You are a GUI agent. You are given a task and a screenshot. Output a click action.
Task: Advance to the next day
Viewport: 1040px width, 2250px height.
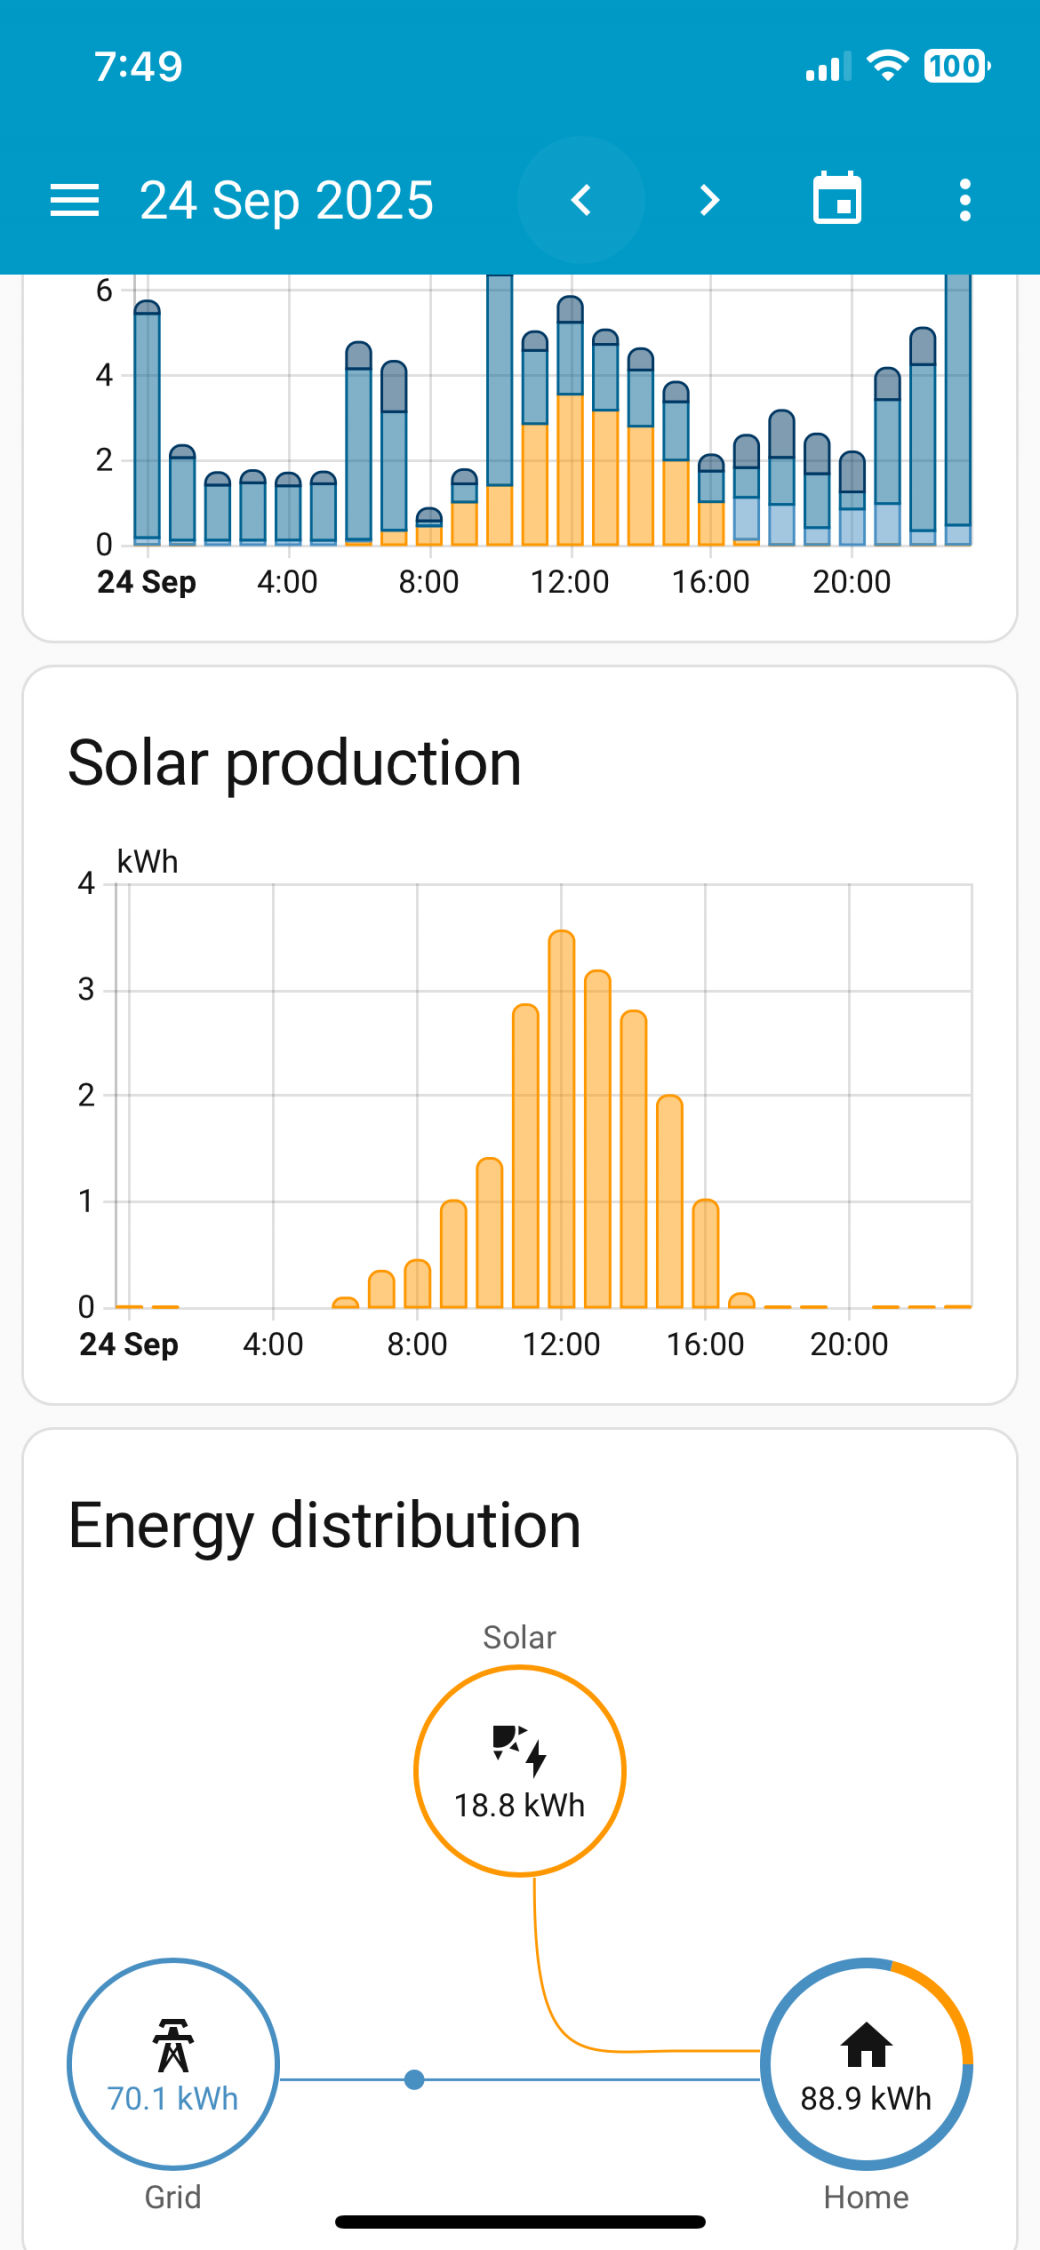coord(709,200)
